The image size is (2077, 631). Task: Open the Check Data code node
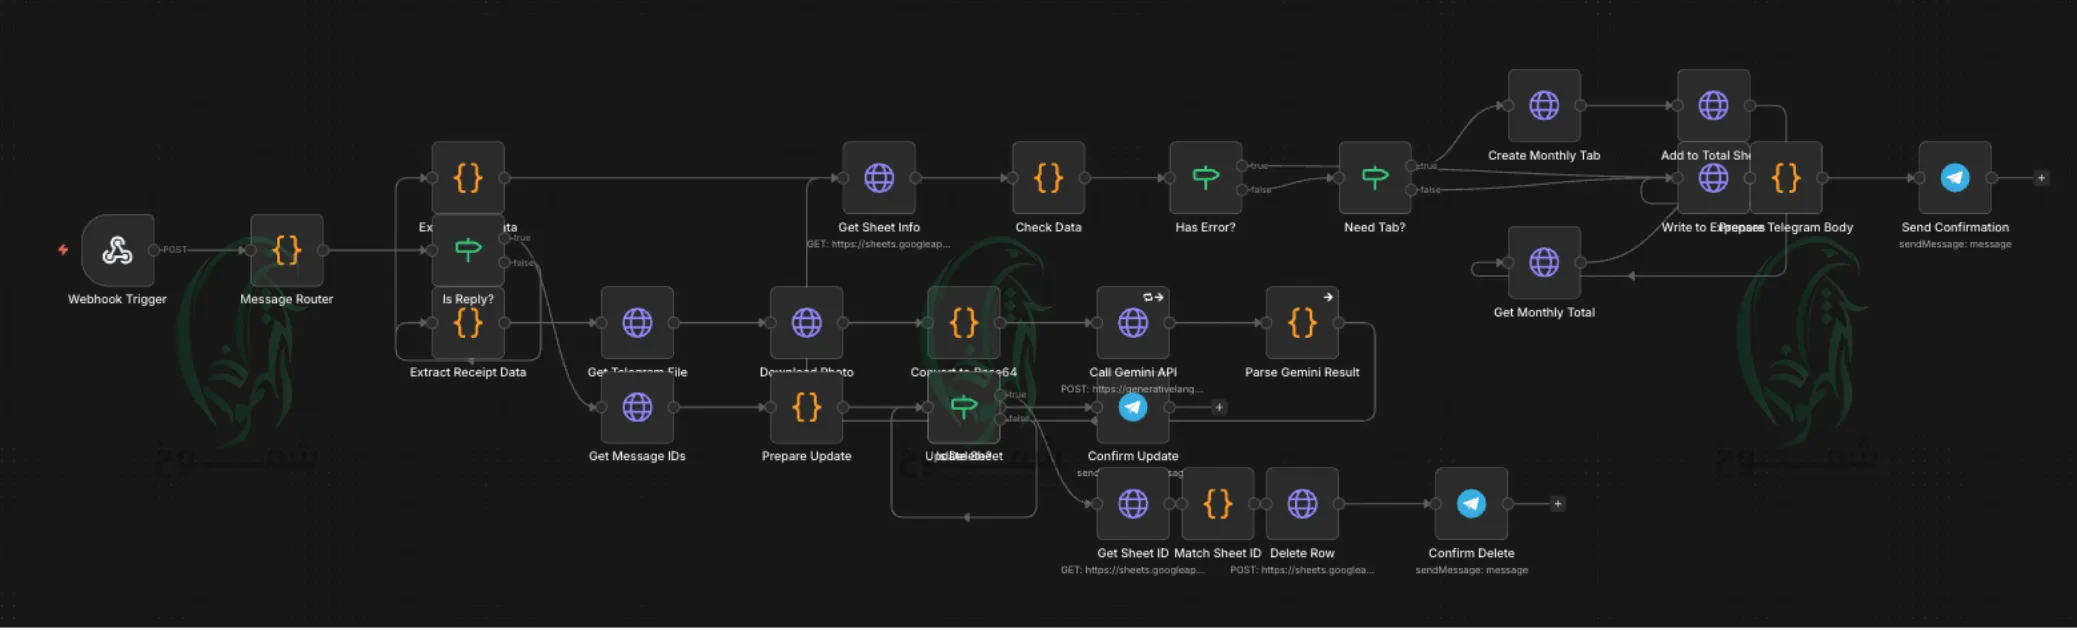[x=1048, y=178]
